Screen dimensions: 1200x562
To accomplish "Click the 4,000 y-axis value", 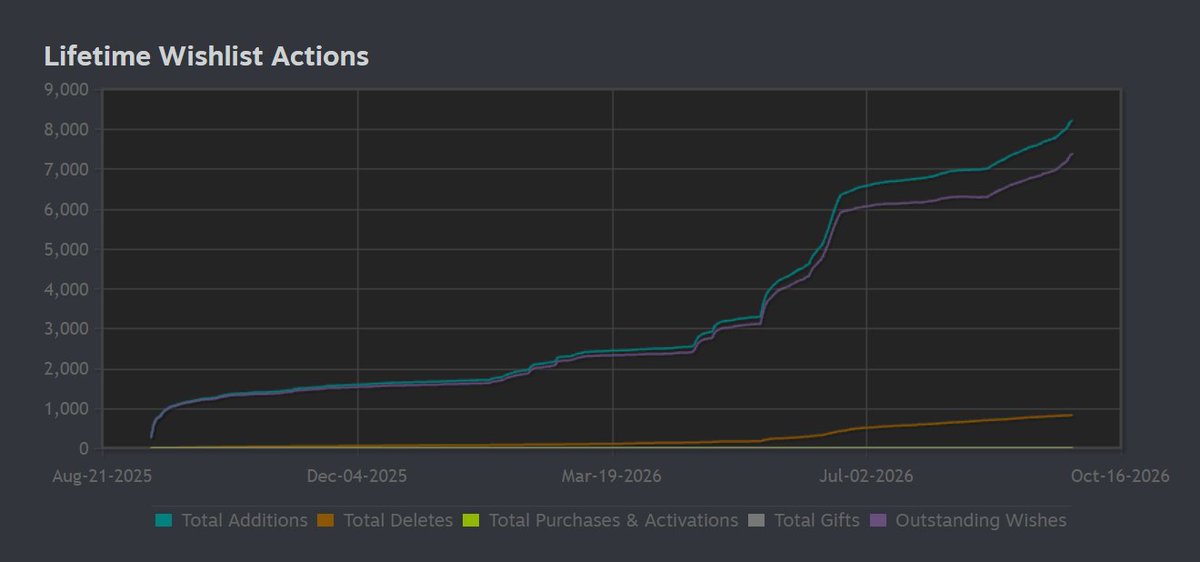I will 68,289.
